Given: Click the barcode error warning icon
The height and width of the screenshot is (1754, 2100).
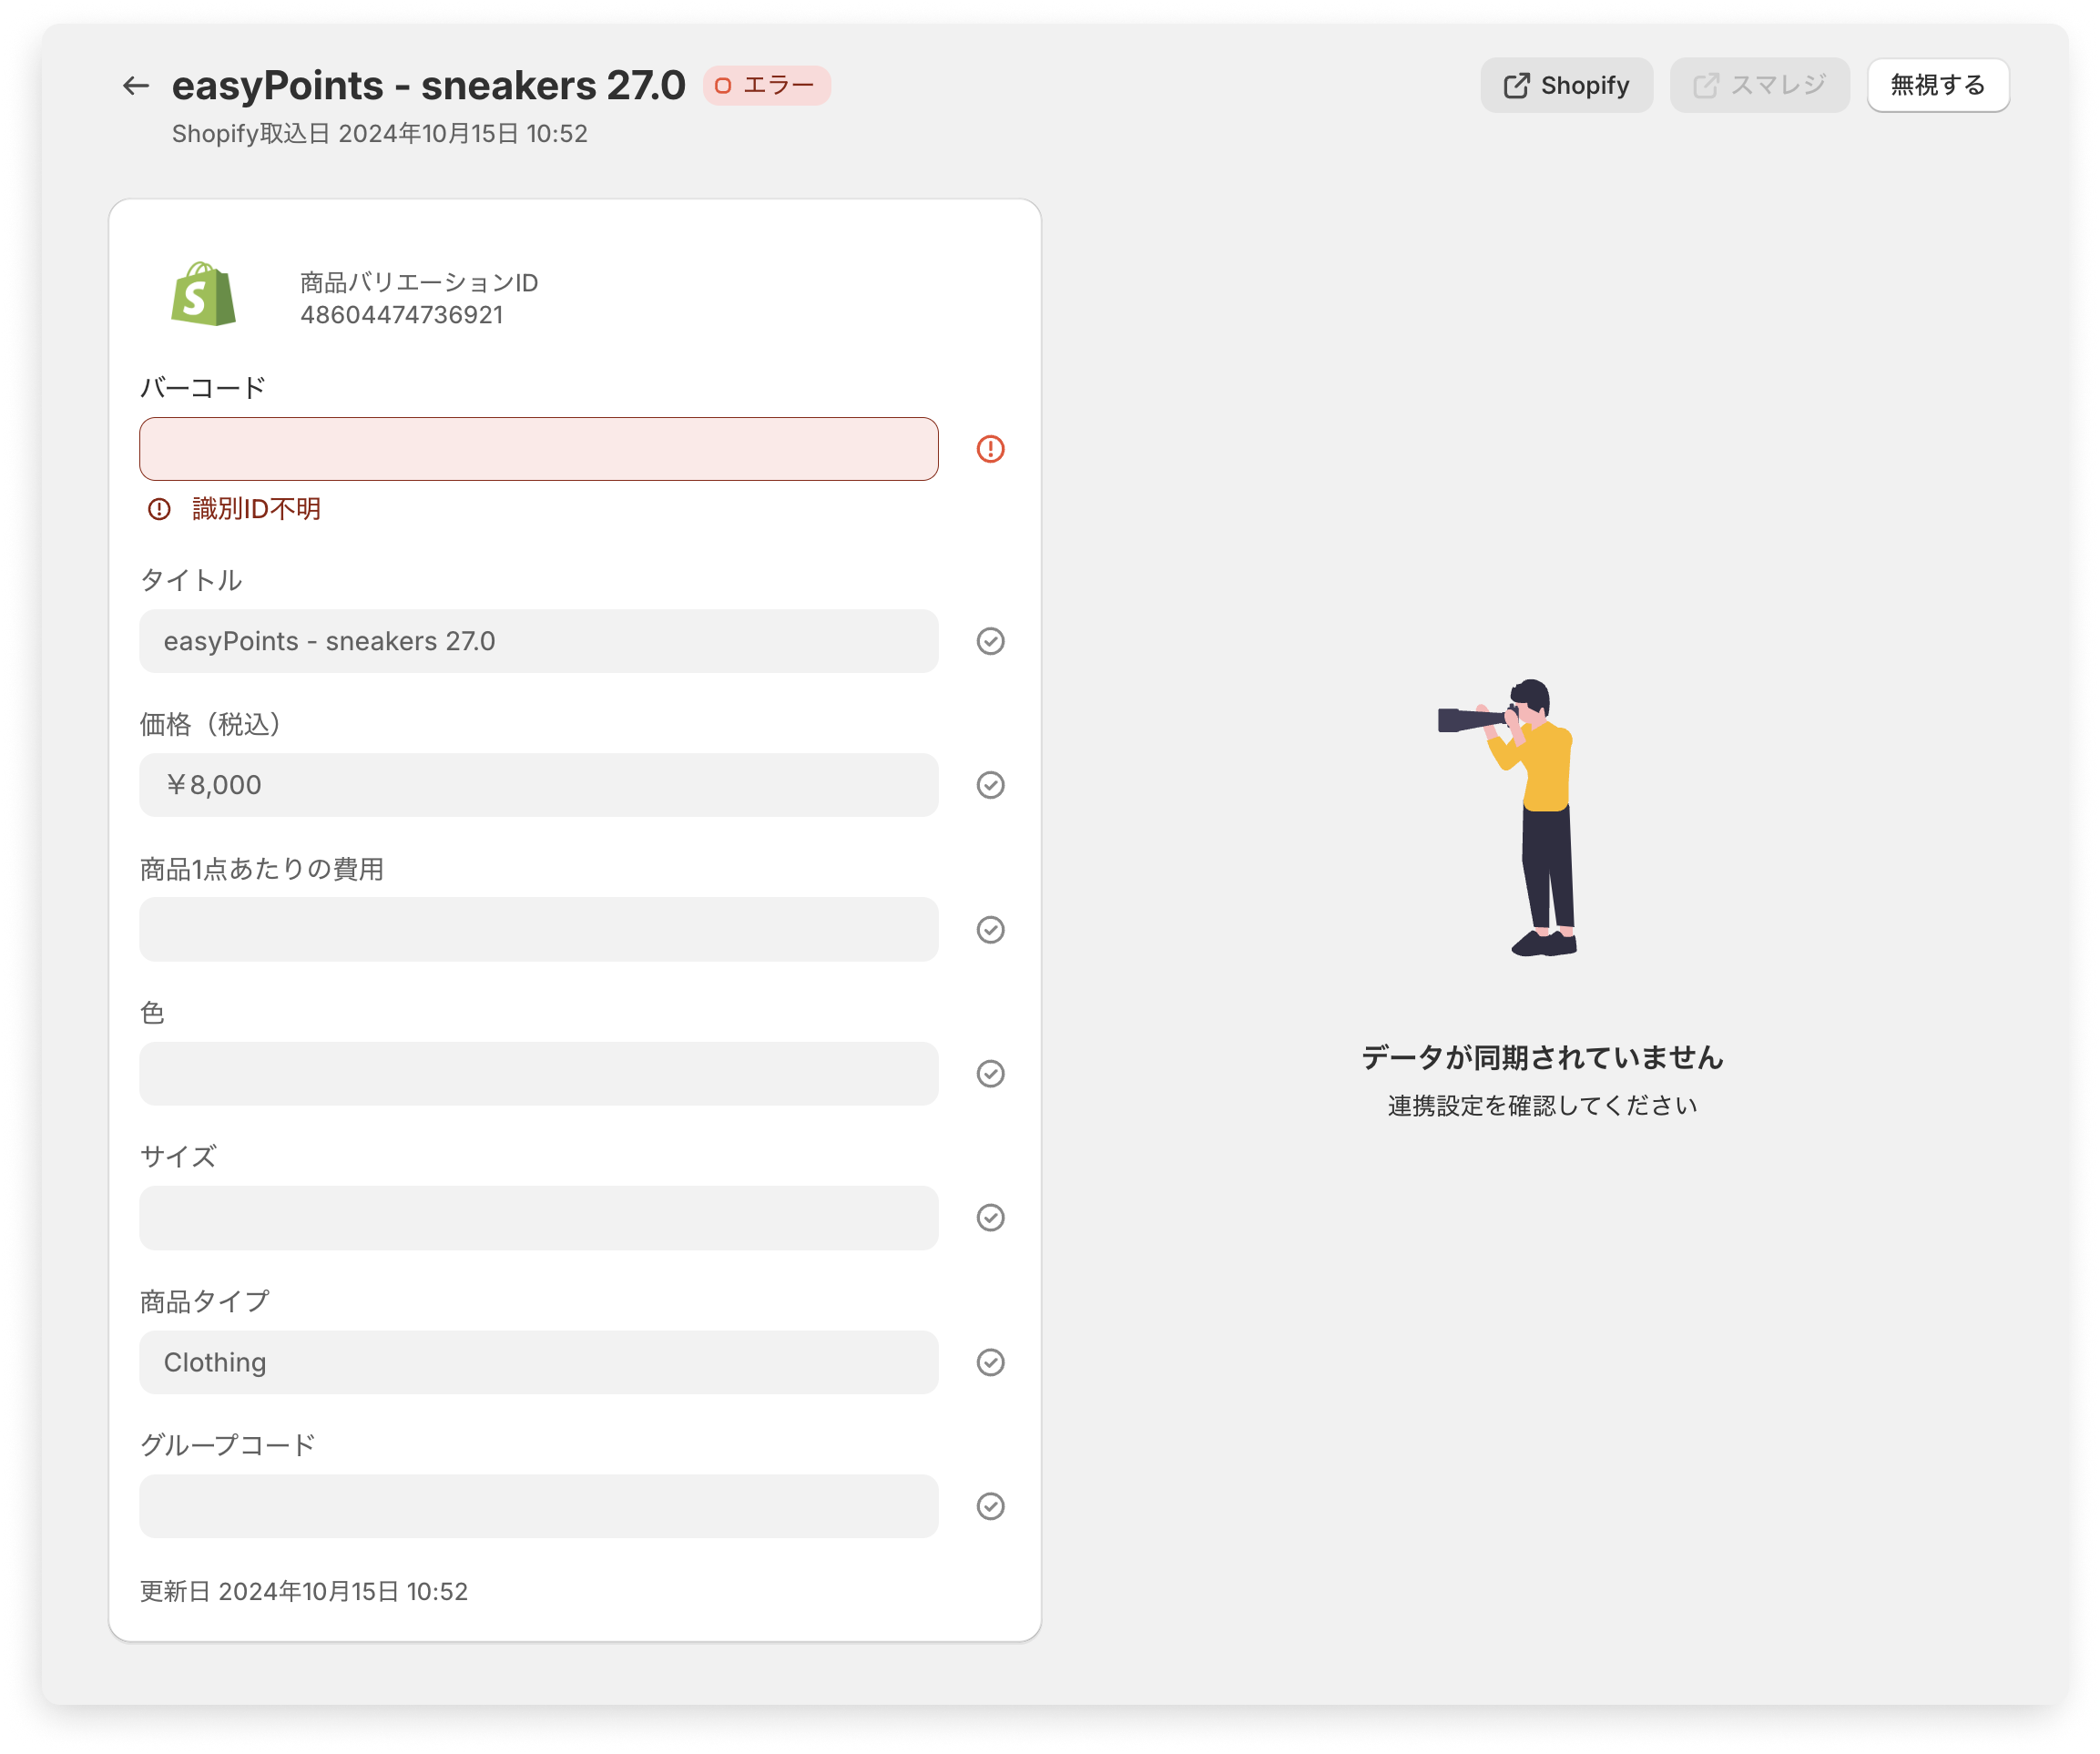Looking at the screenshot, I should tap(990, 449).
